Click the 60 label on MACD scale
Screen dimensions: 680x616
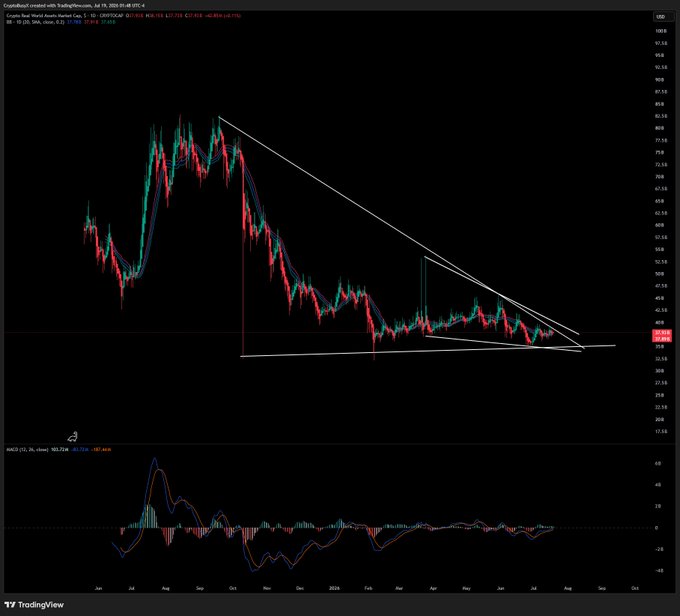point(658,464)
